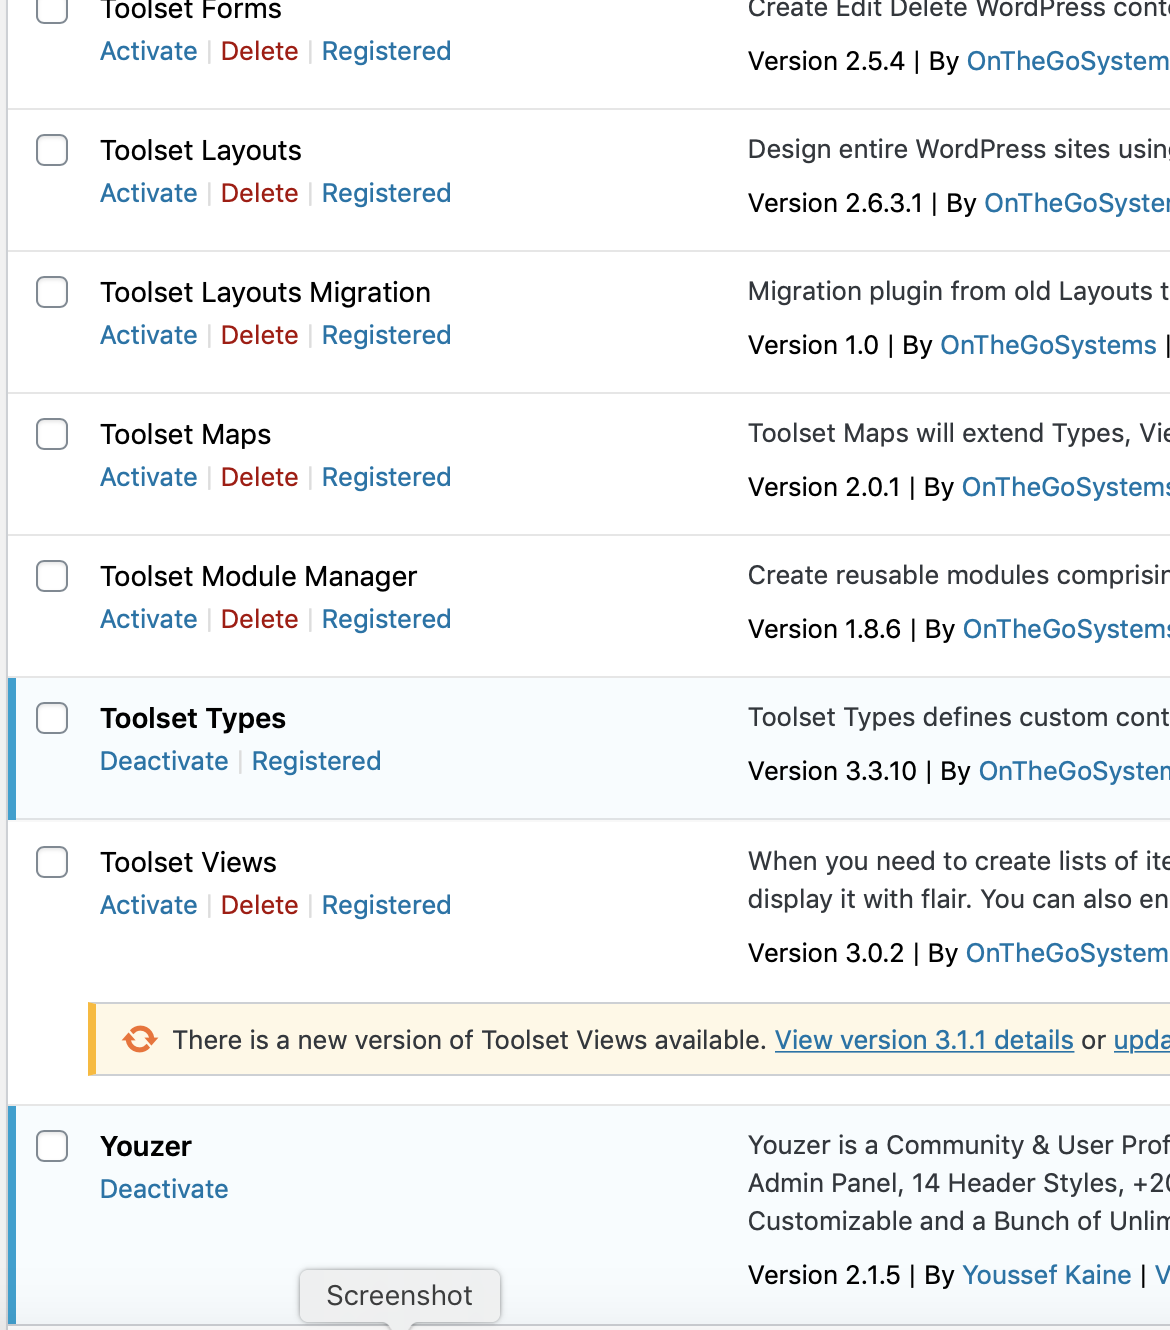Tick the Toolset Forms checkbox
This screenshot has height=1330, width=1170.
click(52, 10)
